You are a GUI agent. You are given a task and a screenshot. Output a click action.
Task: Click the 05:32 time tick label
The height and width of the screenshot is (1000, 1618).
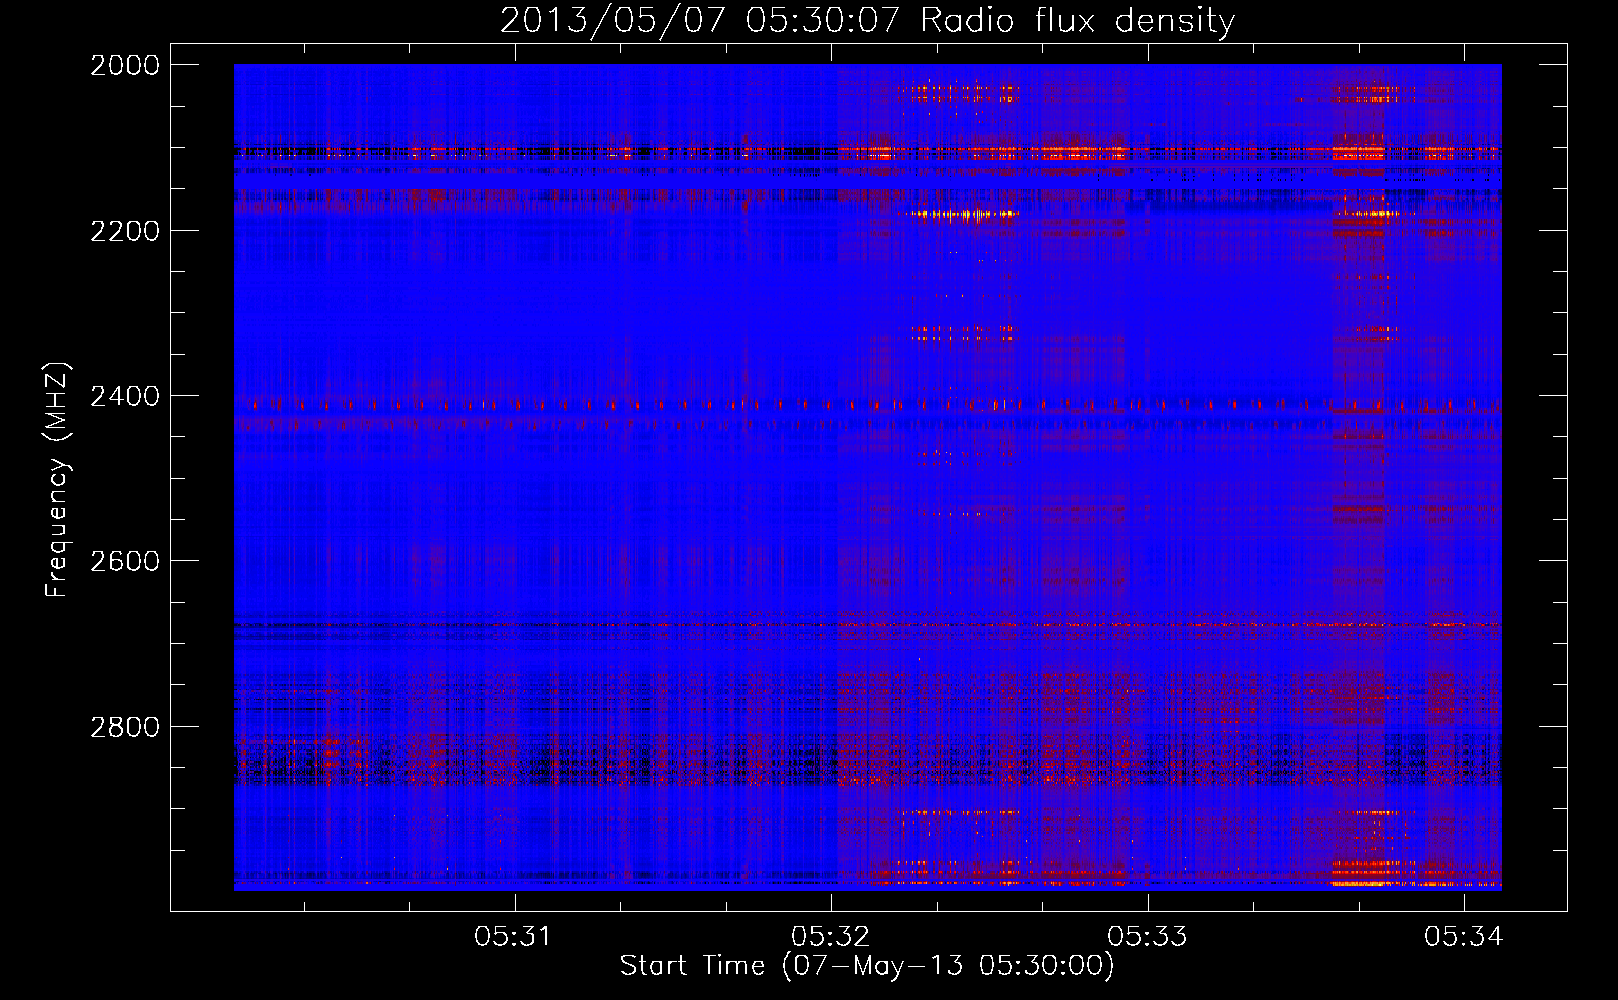pyautogui.click(x=830, y=936)
